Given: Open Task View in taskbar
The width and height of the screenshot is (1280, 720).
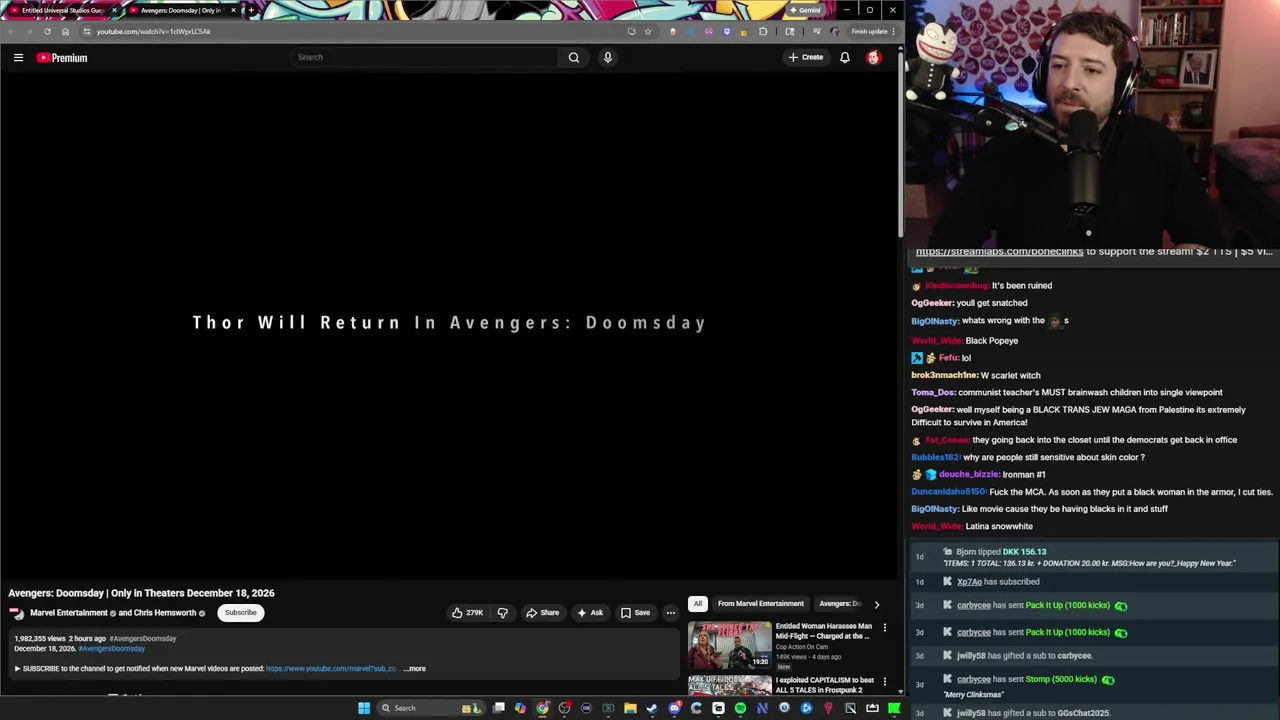Looking at the screenshot, I should (498, 708).
